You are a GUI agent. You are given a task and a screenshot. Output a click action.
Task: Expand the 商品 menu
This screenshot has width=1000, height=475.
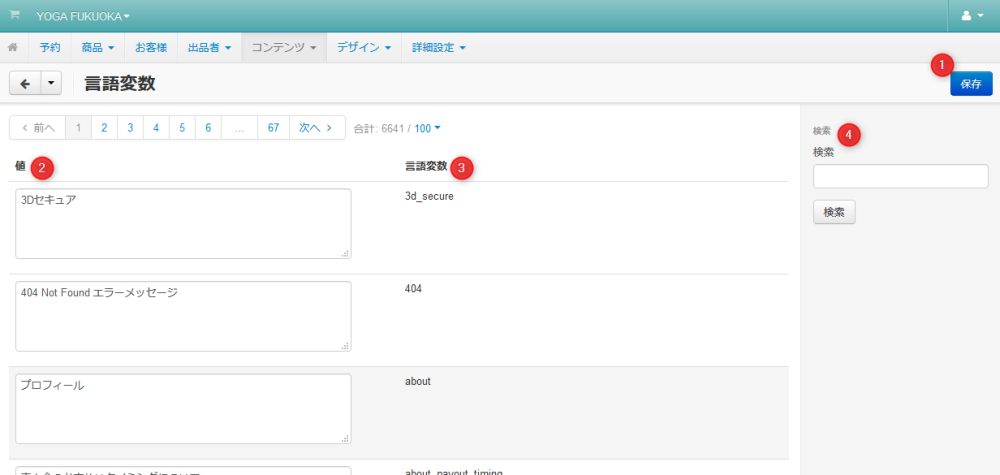(x=98, y=47)
